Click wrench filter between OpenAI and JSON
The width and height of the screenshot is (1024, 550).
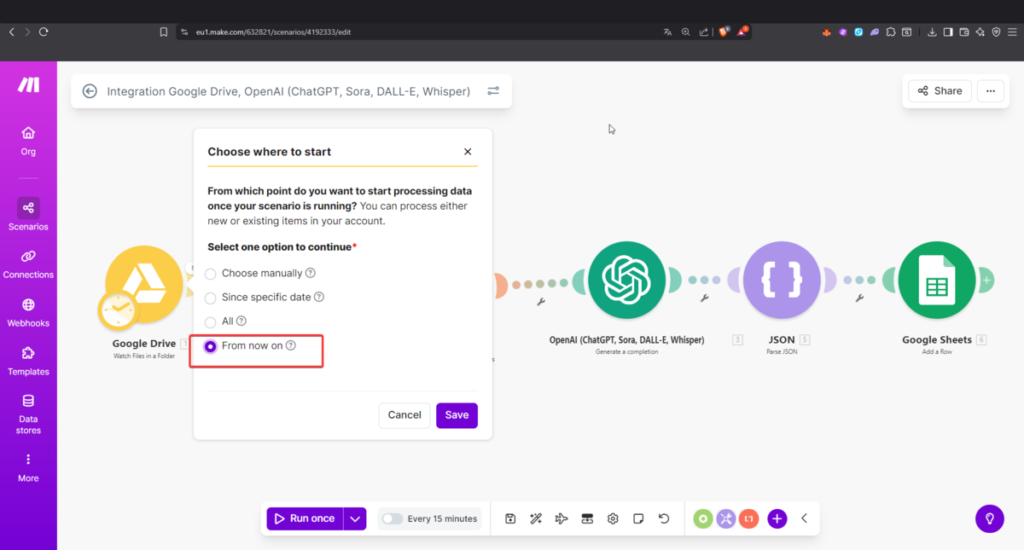pos(704,299)
